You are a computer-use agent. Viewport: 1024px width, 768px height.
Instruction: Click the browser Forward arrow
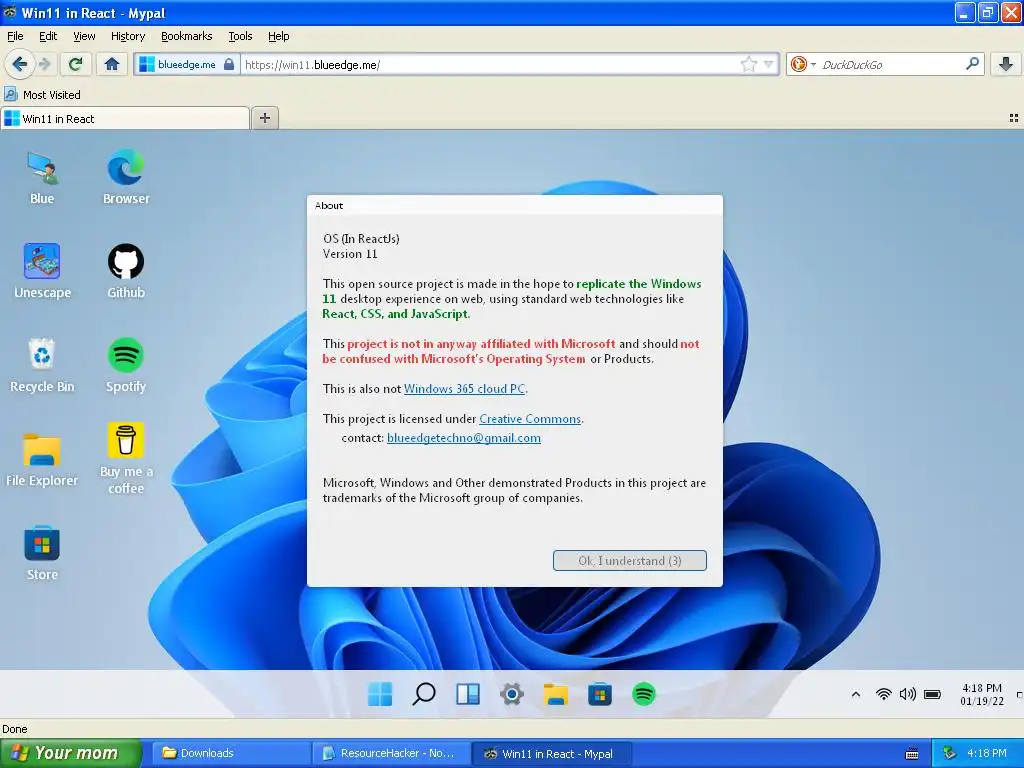coord(44,64)
